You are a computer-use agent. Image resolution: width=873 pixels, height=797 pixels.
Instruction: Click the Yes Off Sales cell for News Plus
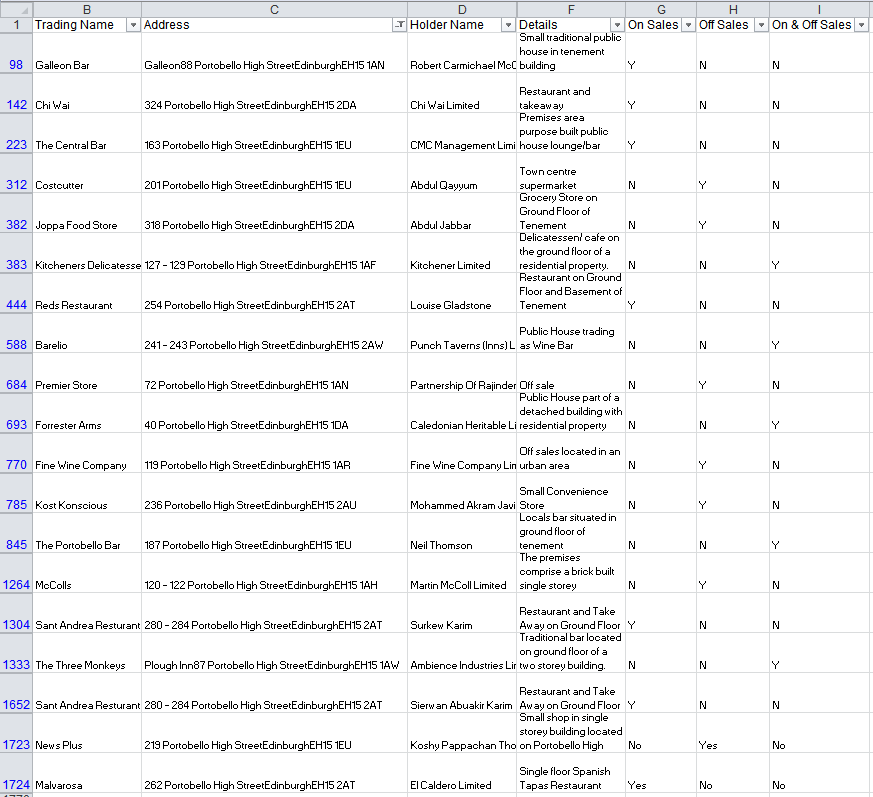733,733
